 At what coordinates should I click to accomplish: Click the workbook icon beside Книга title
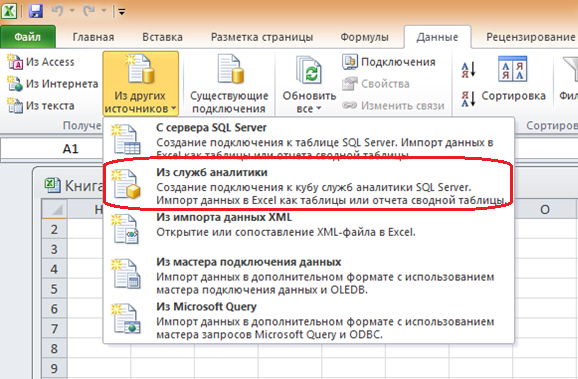[x=52, y=185]
